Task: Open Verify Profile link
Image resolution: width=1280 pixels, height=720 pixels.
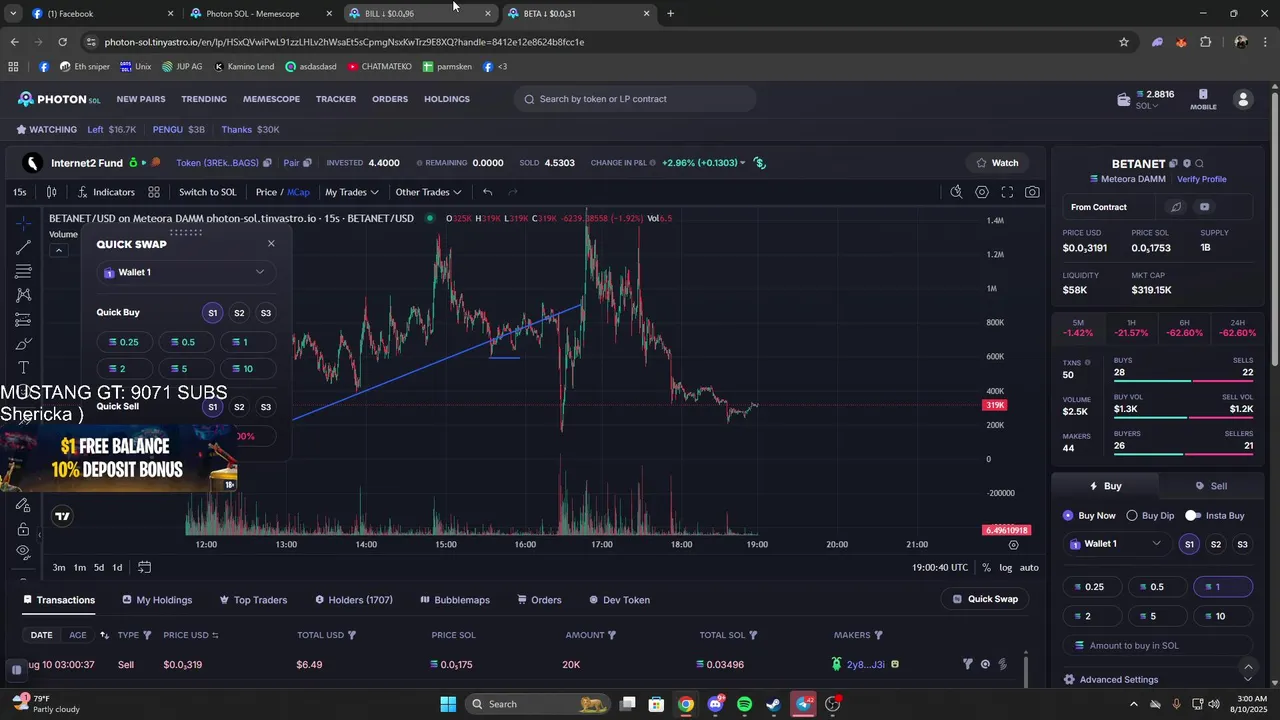Action: click(x=1201, y=179)
